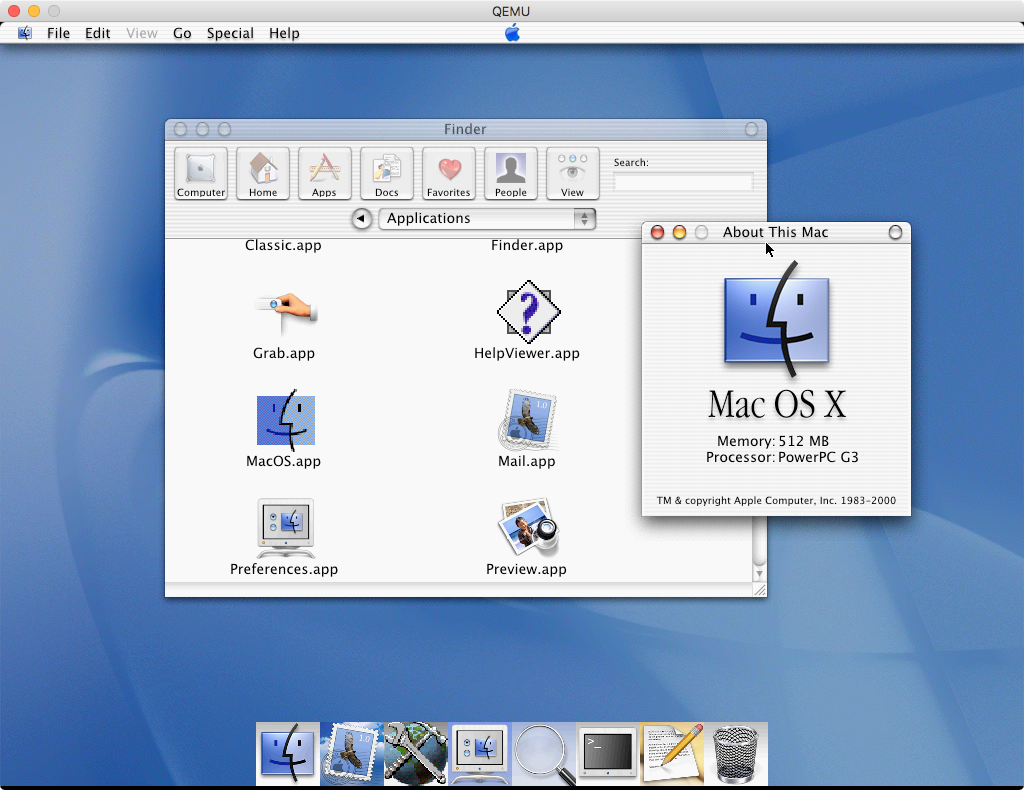Image resolution: width=1024 pixels, height=790 pixels.
Task: Click the Mac OS X title text
Action: [777, 404]
